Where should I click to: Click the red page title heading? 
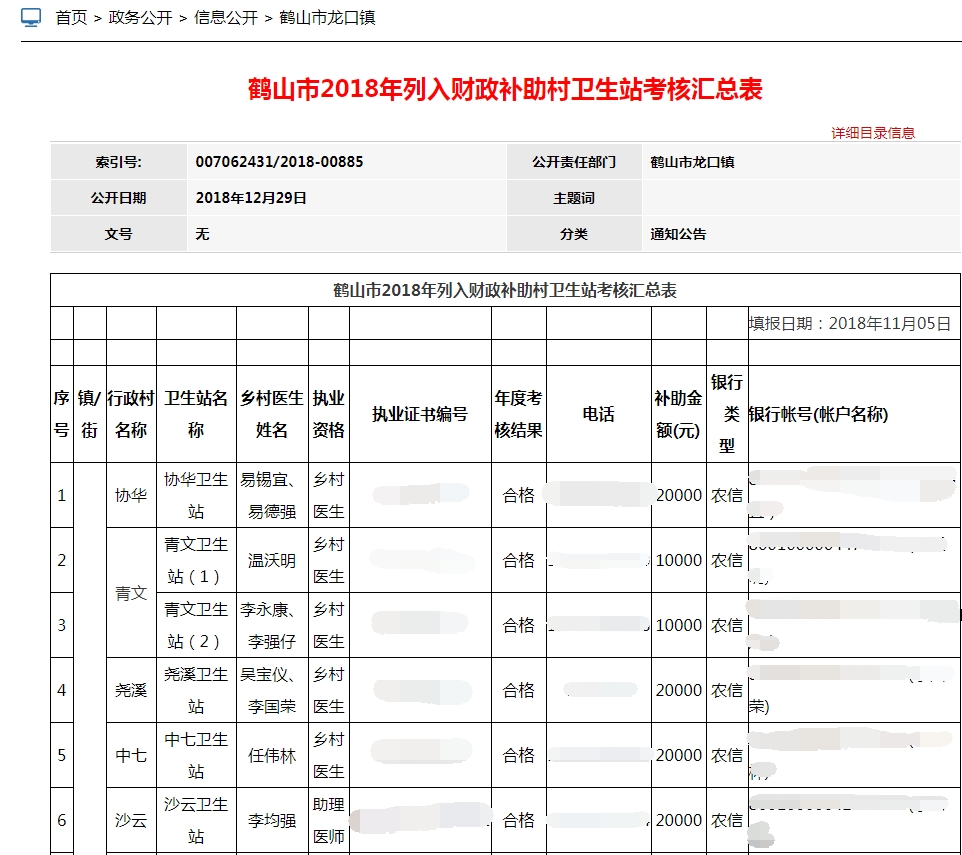click(505, 90)
